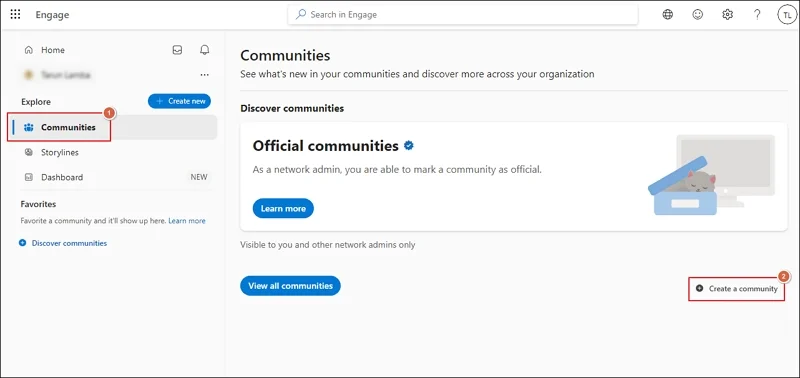Click the search magnifier icon

[x=301, y=14]
